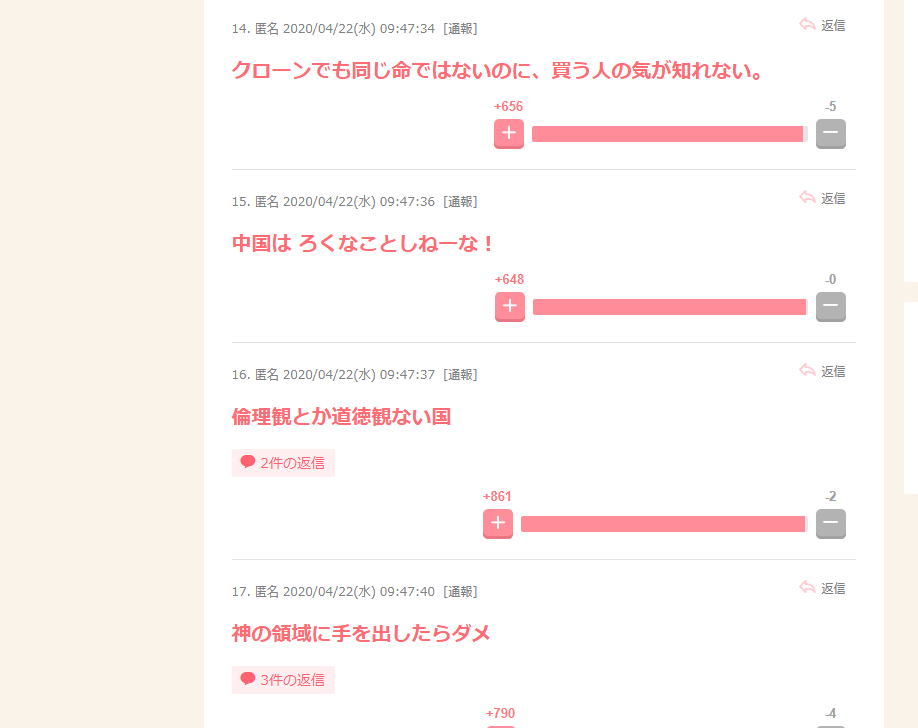Screen dimensions: 918x728
Task: Upvote comment 14 with the plus button
Action: tap(509, 134)
